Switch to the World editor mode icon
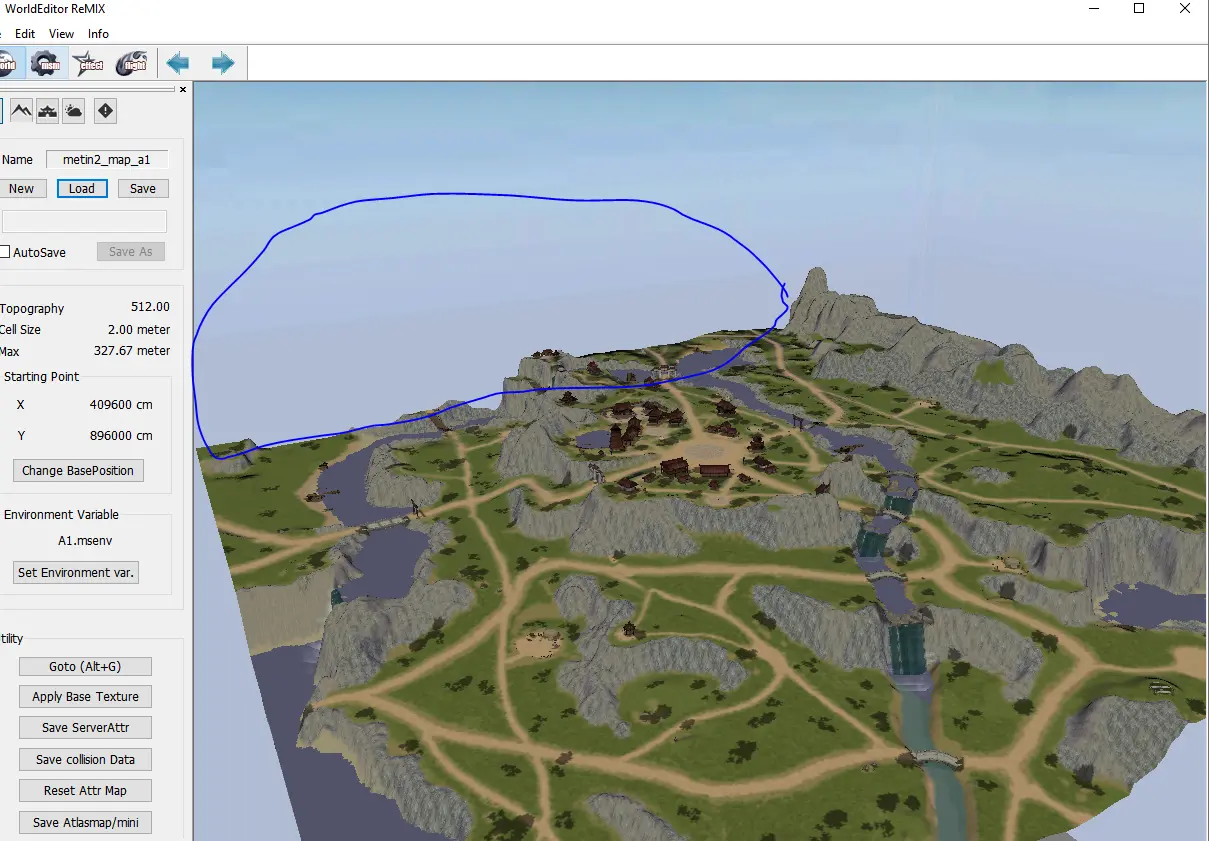1209x841 pixels. tap(6, 64)
